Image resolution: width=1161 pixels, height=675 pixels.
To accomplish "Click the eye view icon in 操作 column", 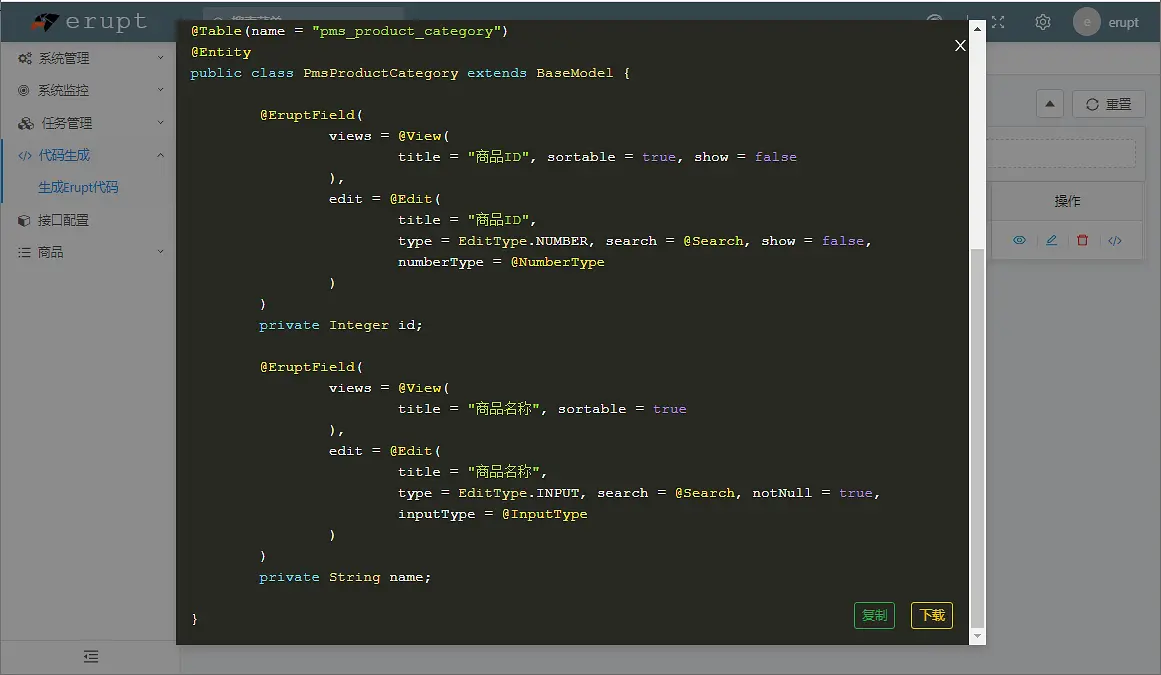I will [1019, 241].
